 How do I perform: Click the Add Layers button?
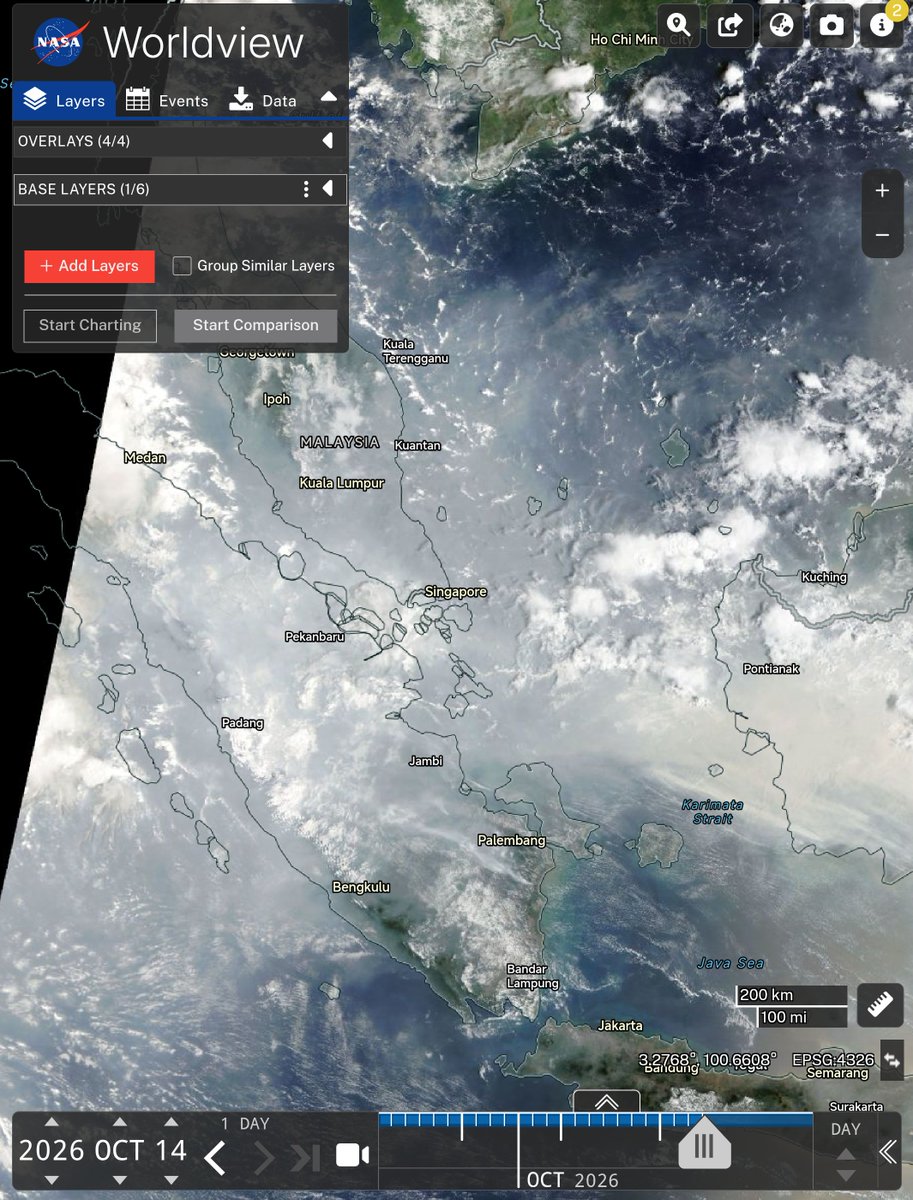(89, 266)
